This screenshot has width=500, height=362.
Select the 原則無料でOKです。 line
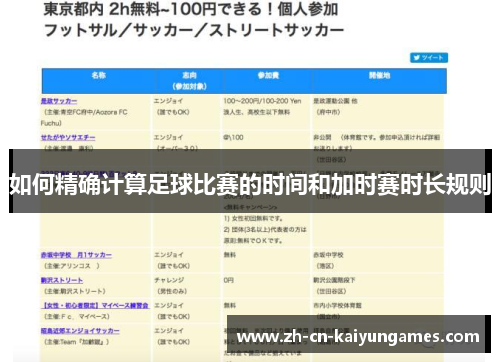pyautogui.click(x=253, y=241)
